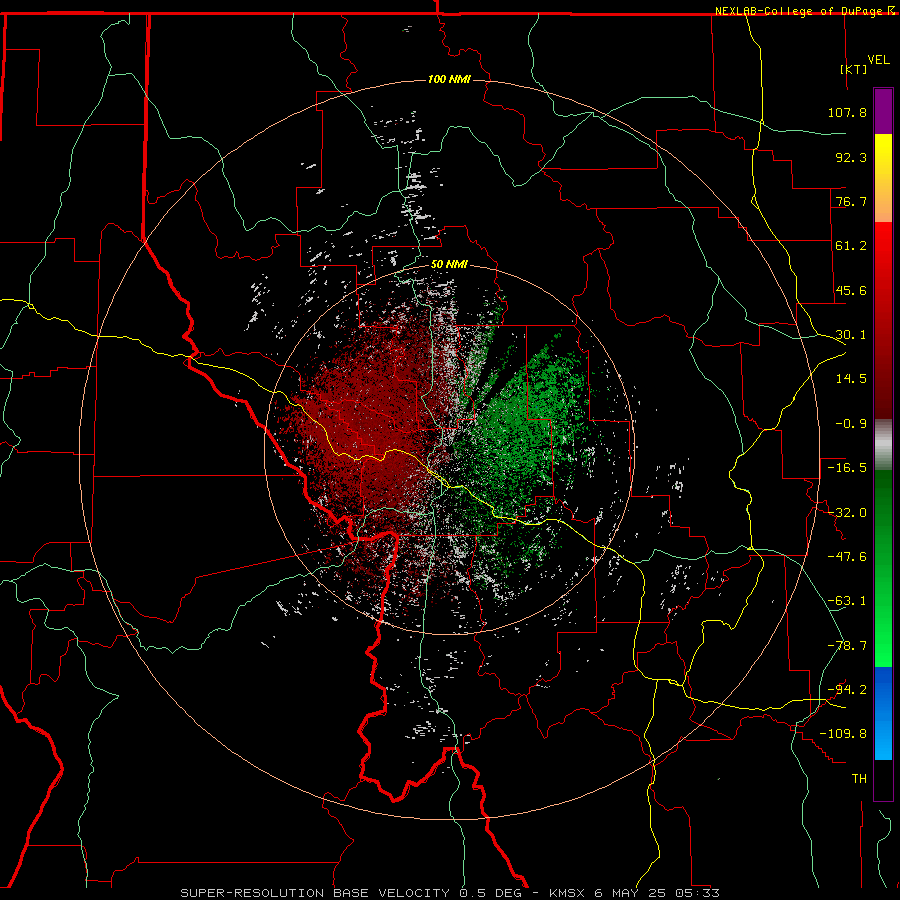Viewport: 900px width, 900px height.
Task: Click the yellow-orange segment of color bar
Action: coord(883,178)
